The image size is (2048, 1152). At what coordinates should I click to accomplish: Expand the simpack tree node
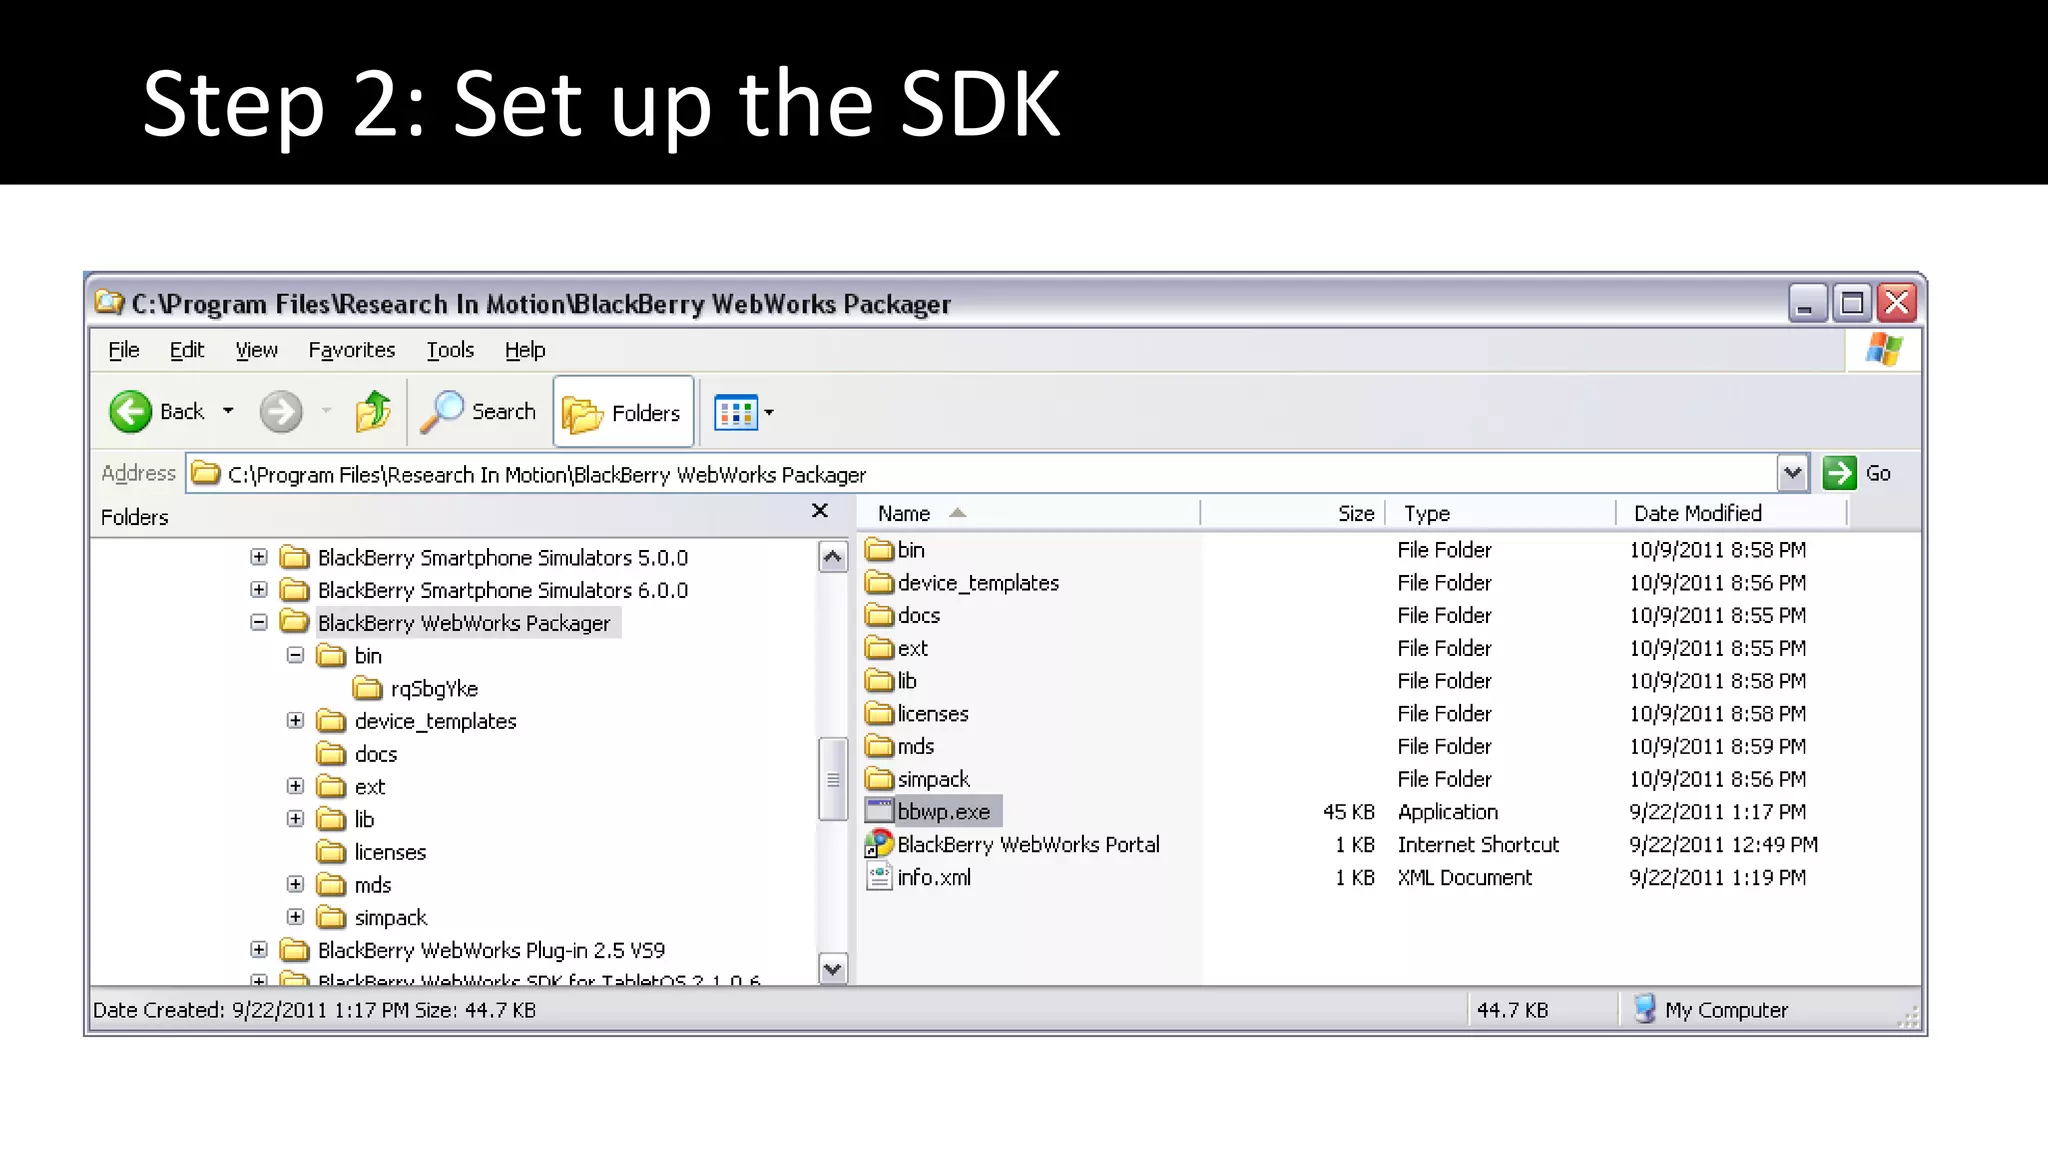click(x=295, y=917)
